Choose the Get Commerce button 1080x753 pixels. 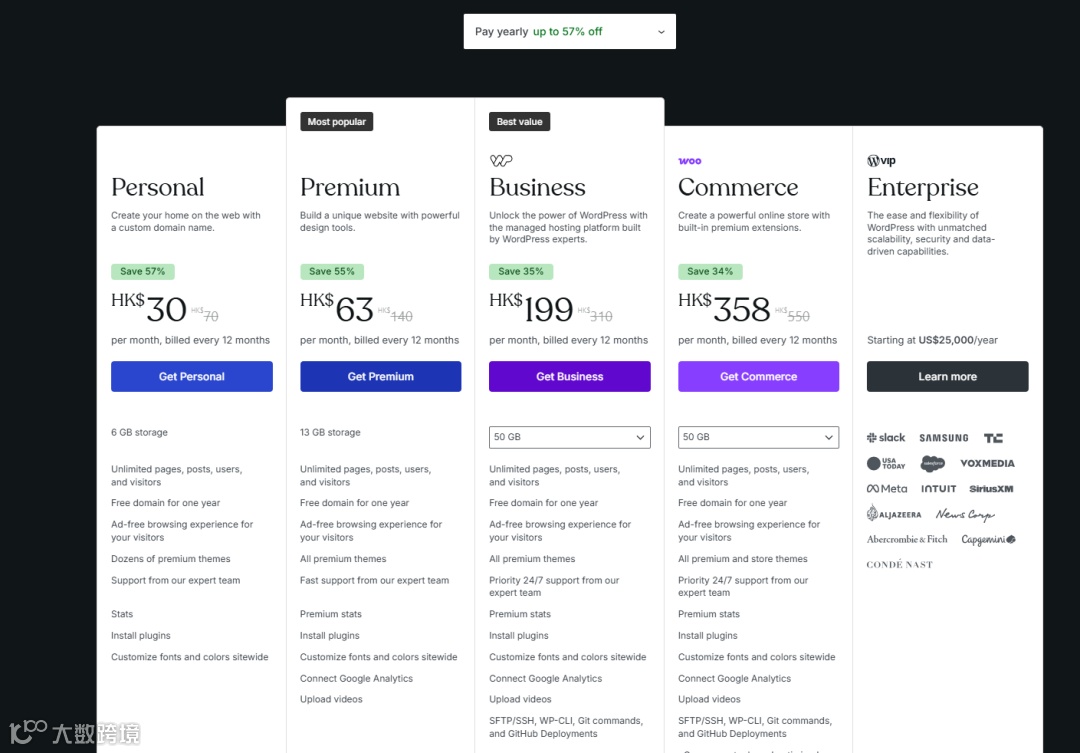click(x=758, y=377)
